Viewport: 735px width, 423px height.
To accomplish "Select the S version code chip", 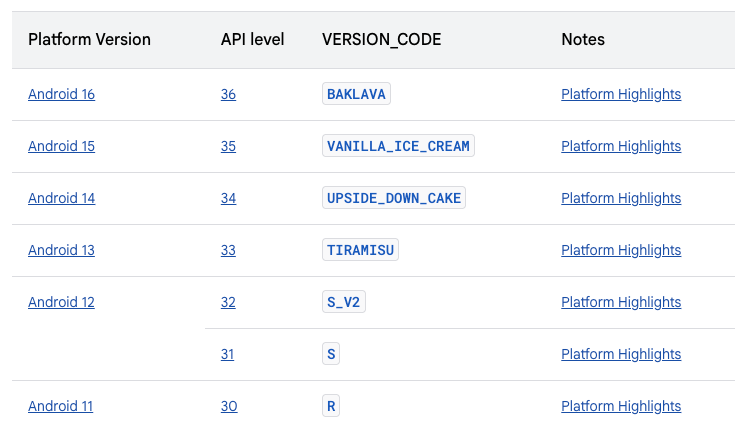I will [x=331, y=354].
